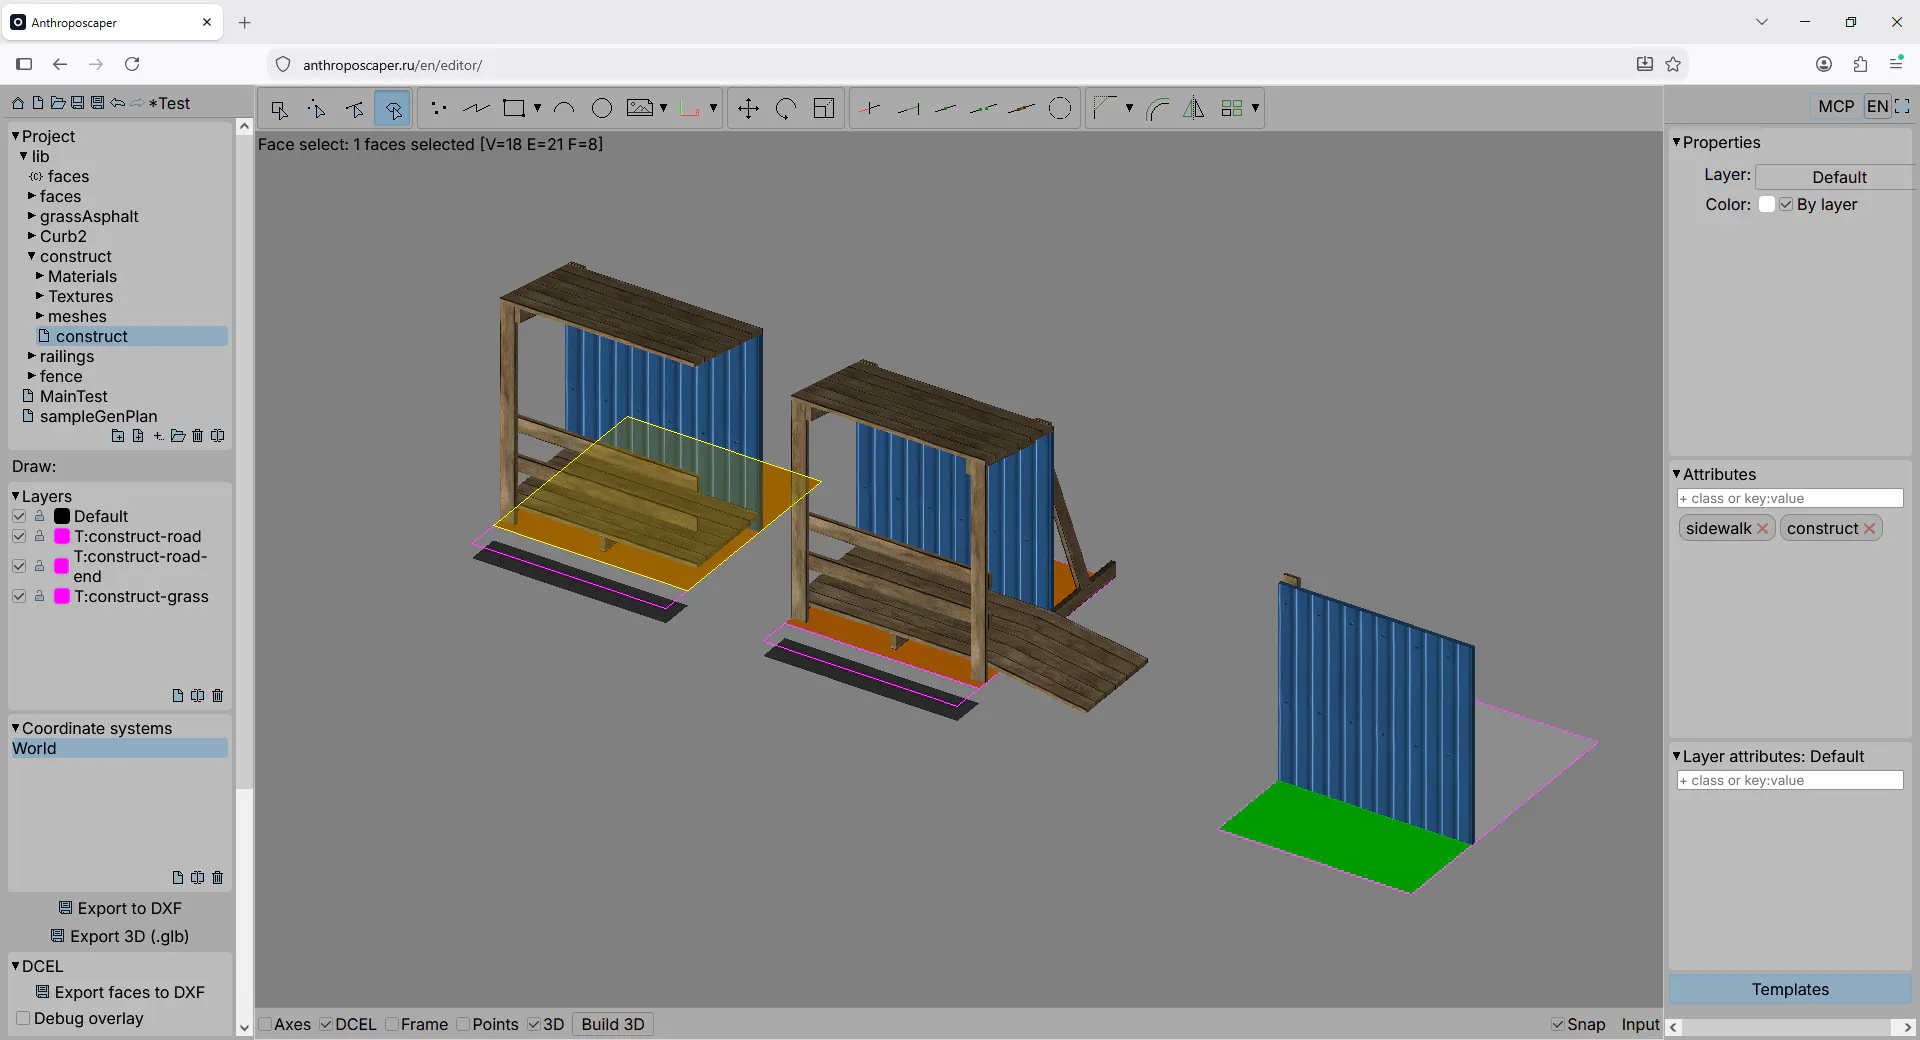Open the sampleGenPlan file

pyautogui.click(x=98, y=416)
